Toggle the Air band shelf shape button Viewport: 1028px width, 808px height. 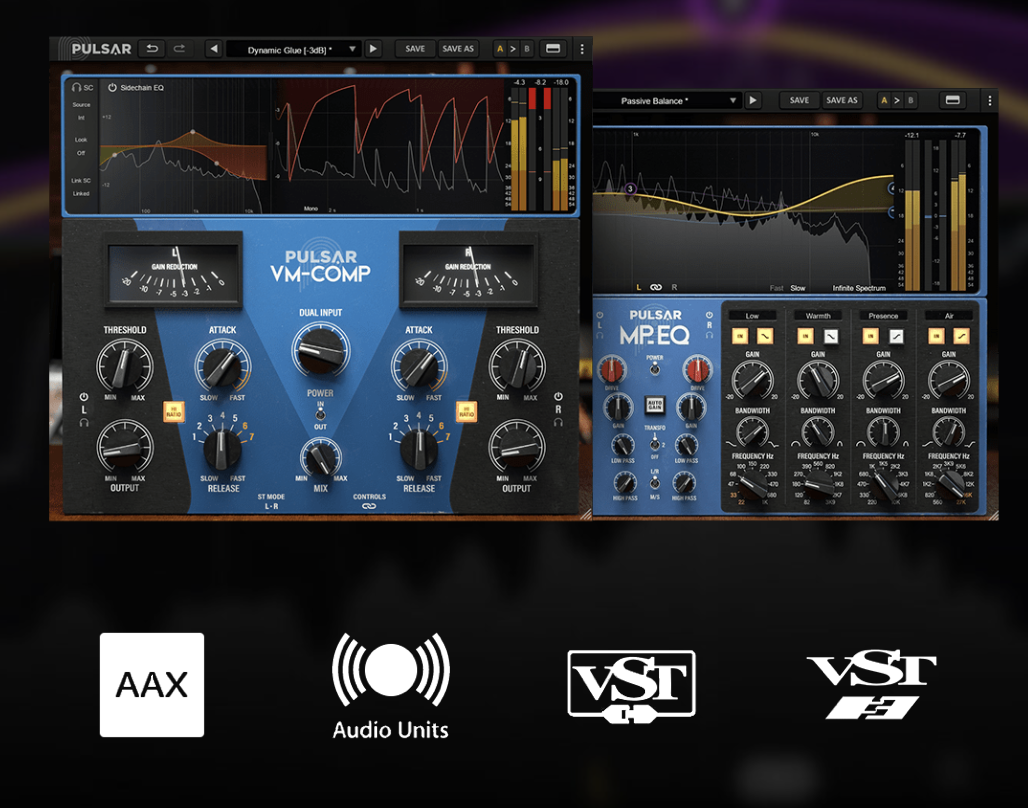click(961, 336)
